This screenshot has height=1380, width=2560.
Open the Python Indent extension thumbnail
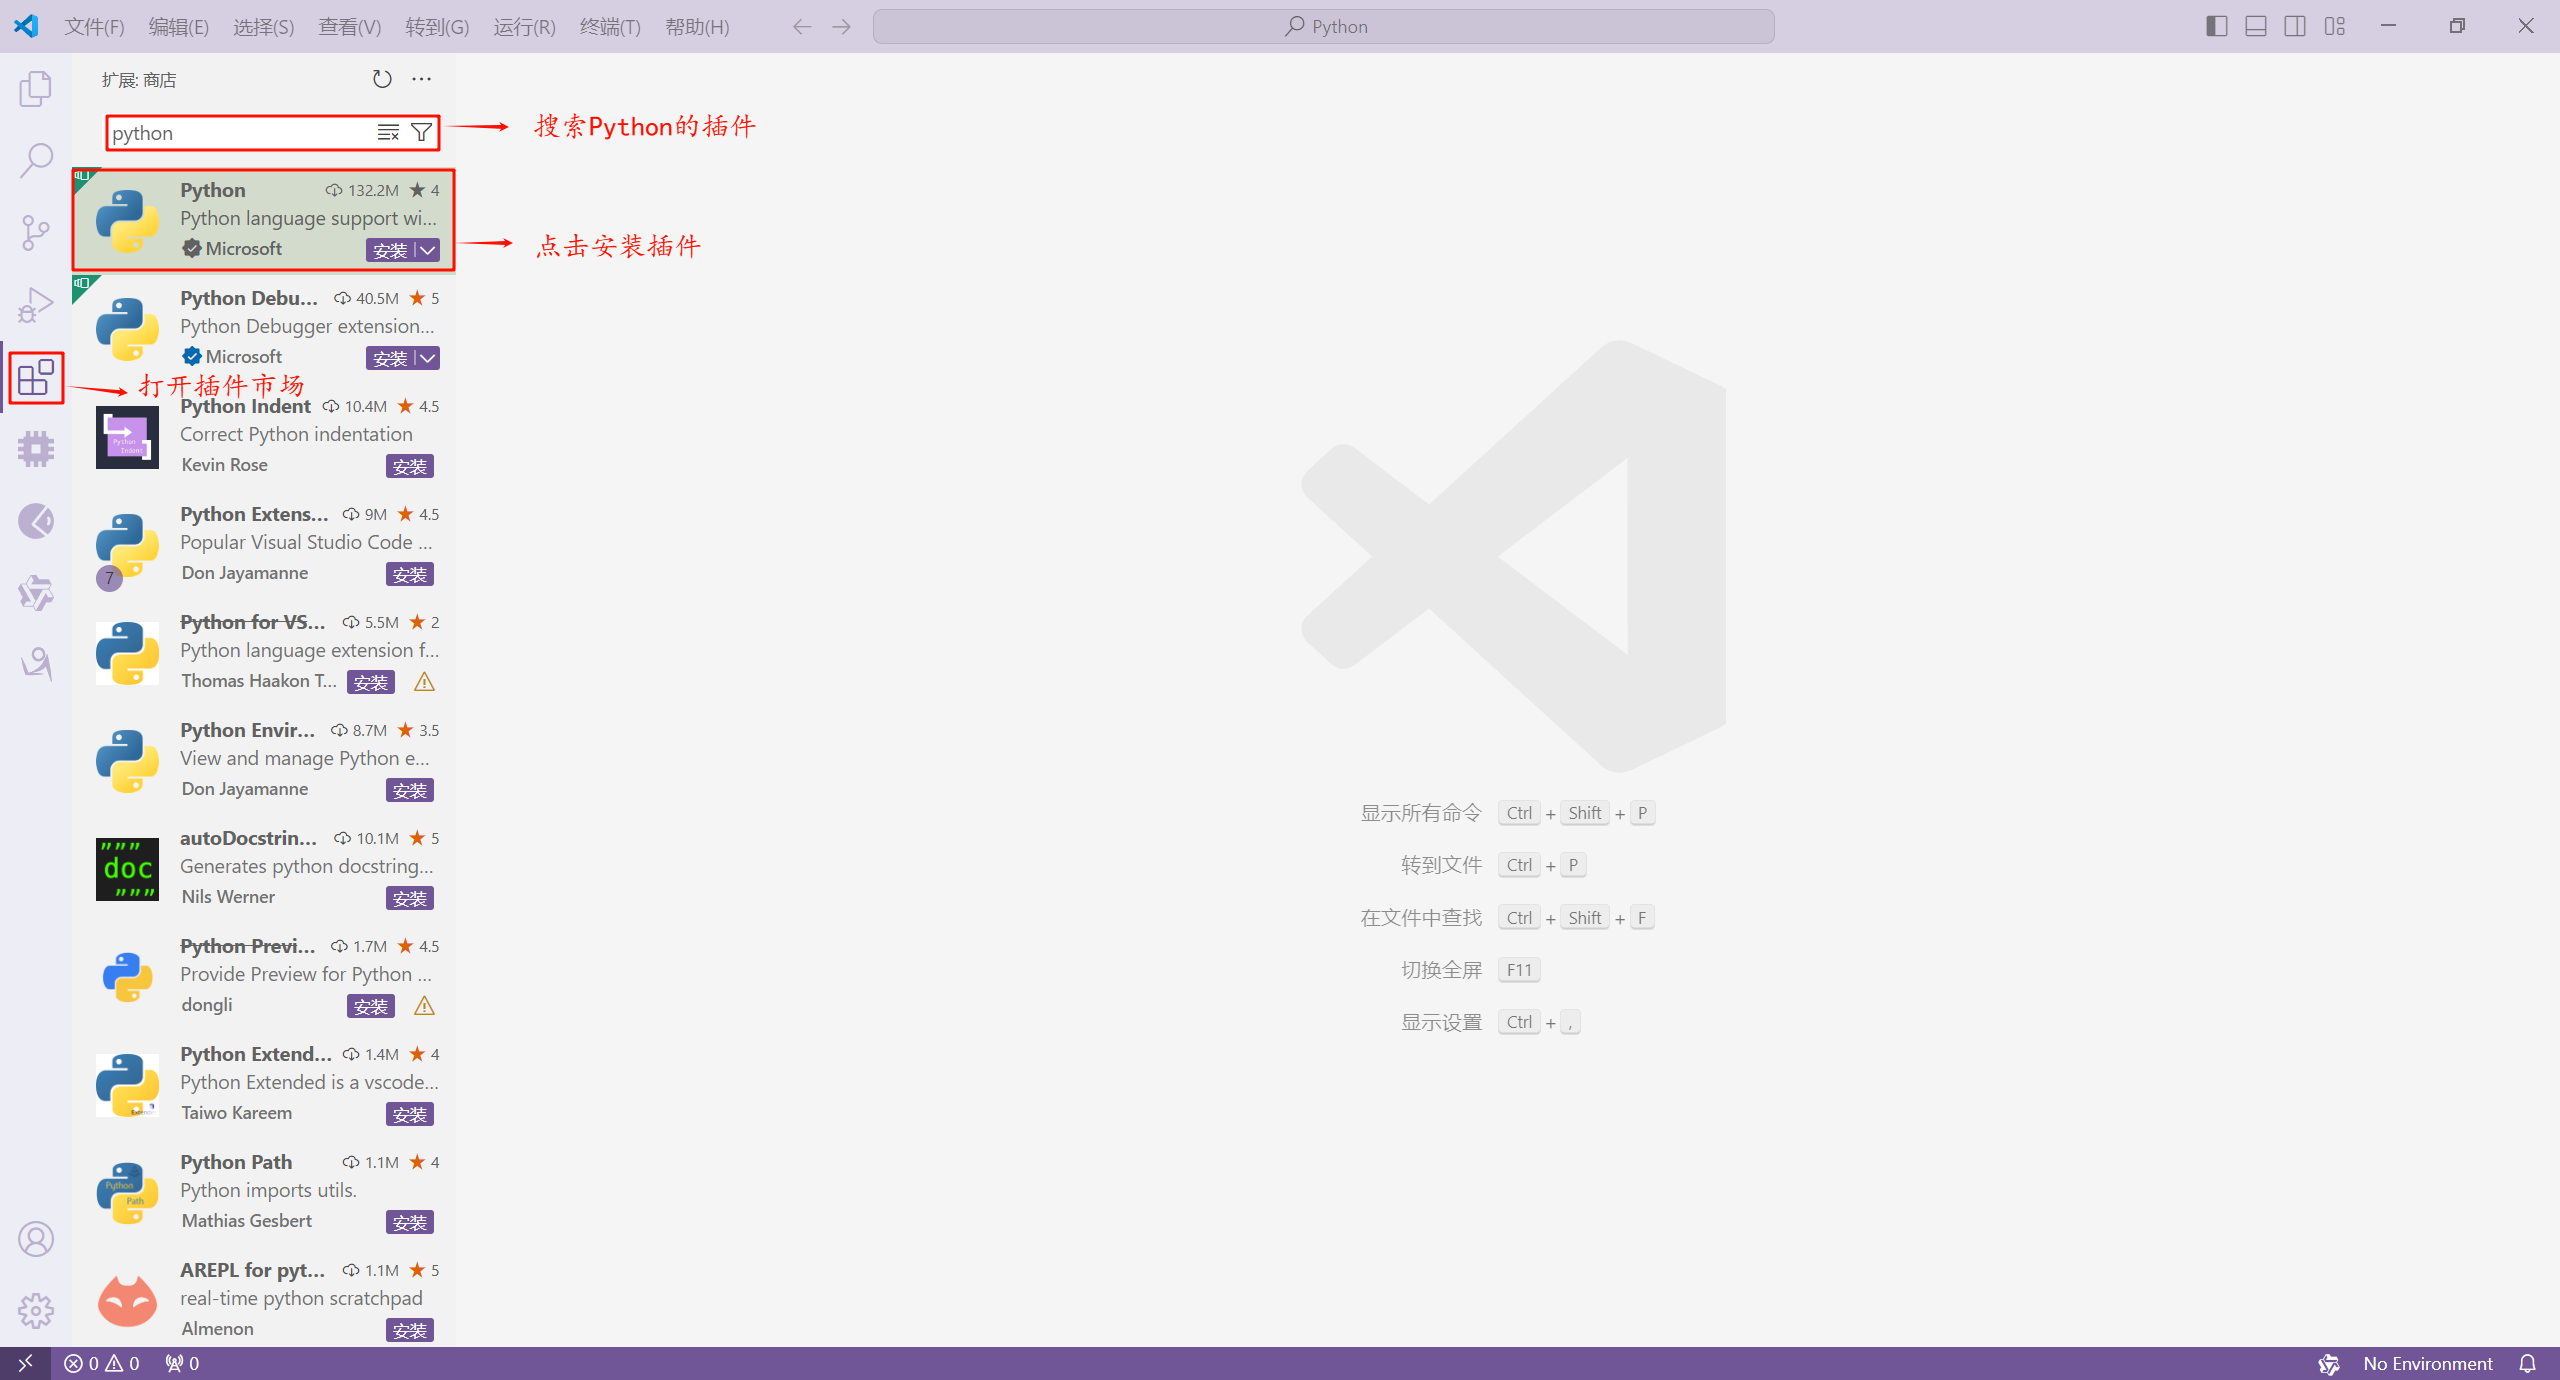[x=127, y=437]
